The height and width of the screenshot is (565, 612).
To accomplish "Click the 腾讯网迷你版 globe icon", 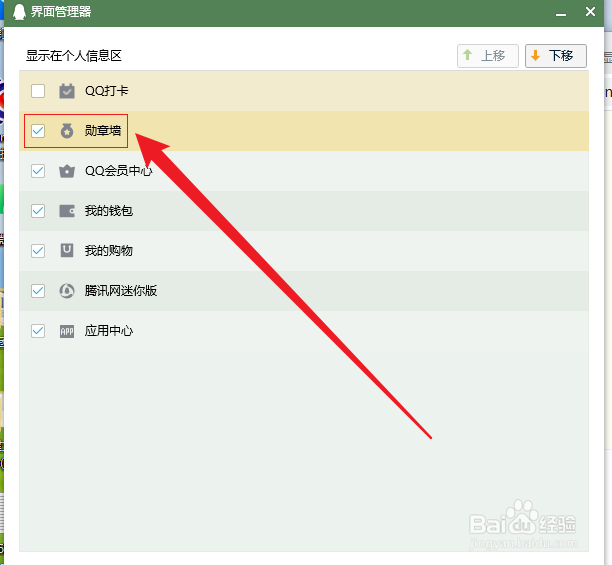I will [x=67, y=291].
